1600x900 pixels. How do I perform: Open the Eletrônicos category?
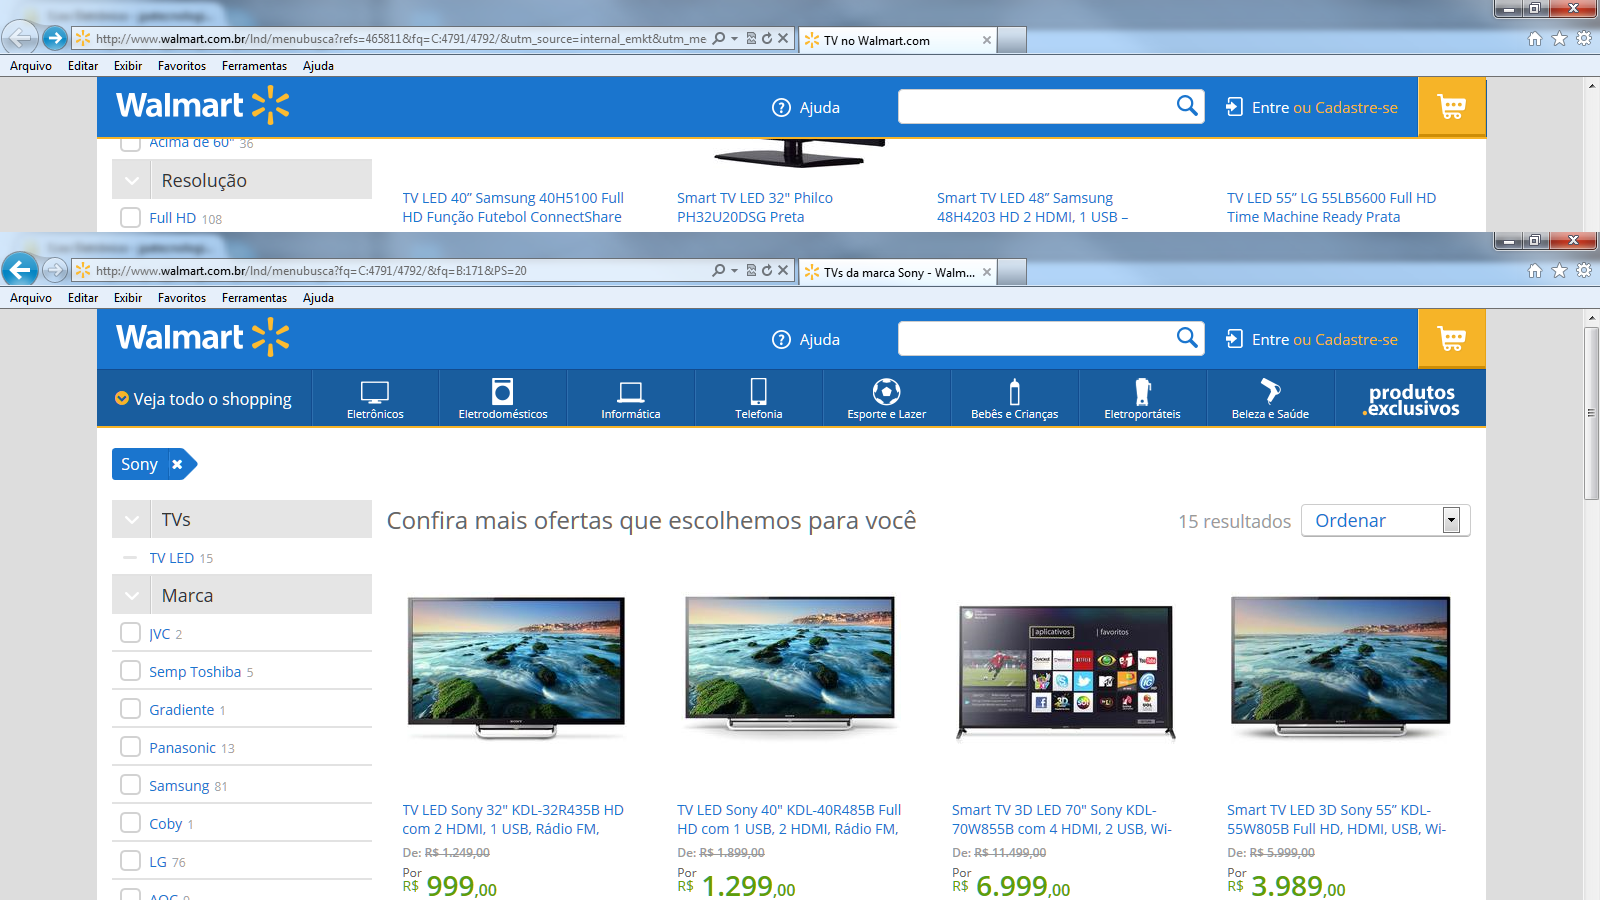tap(375, 399)
